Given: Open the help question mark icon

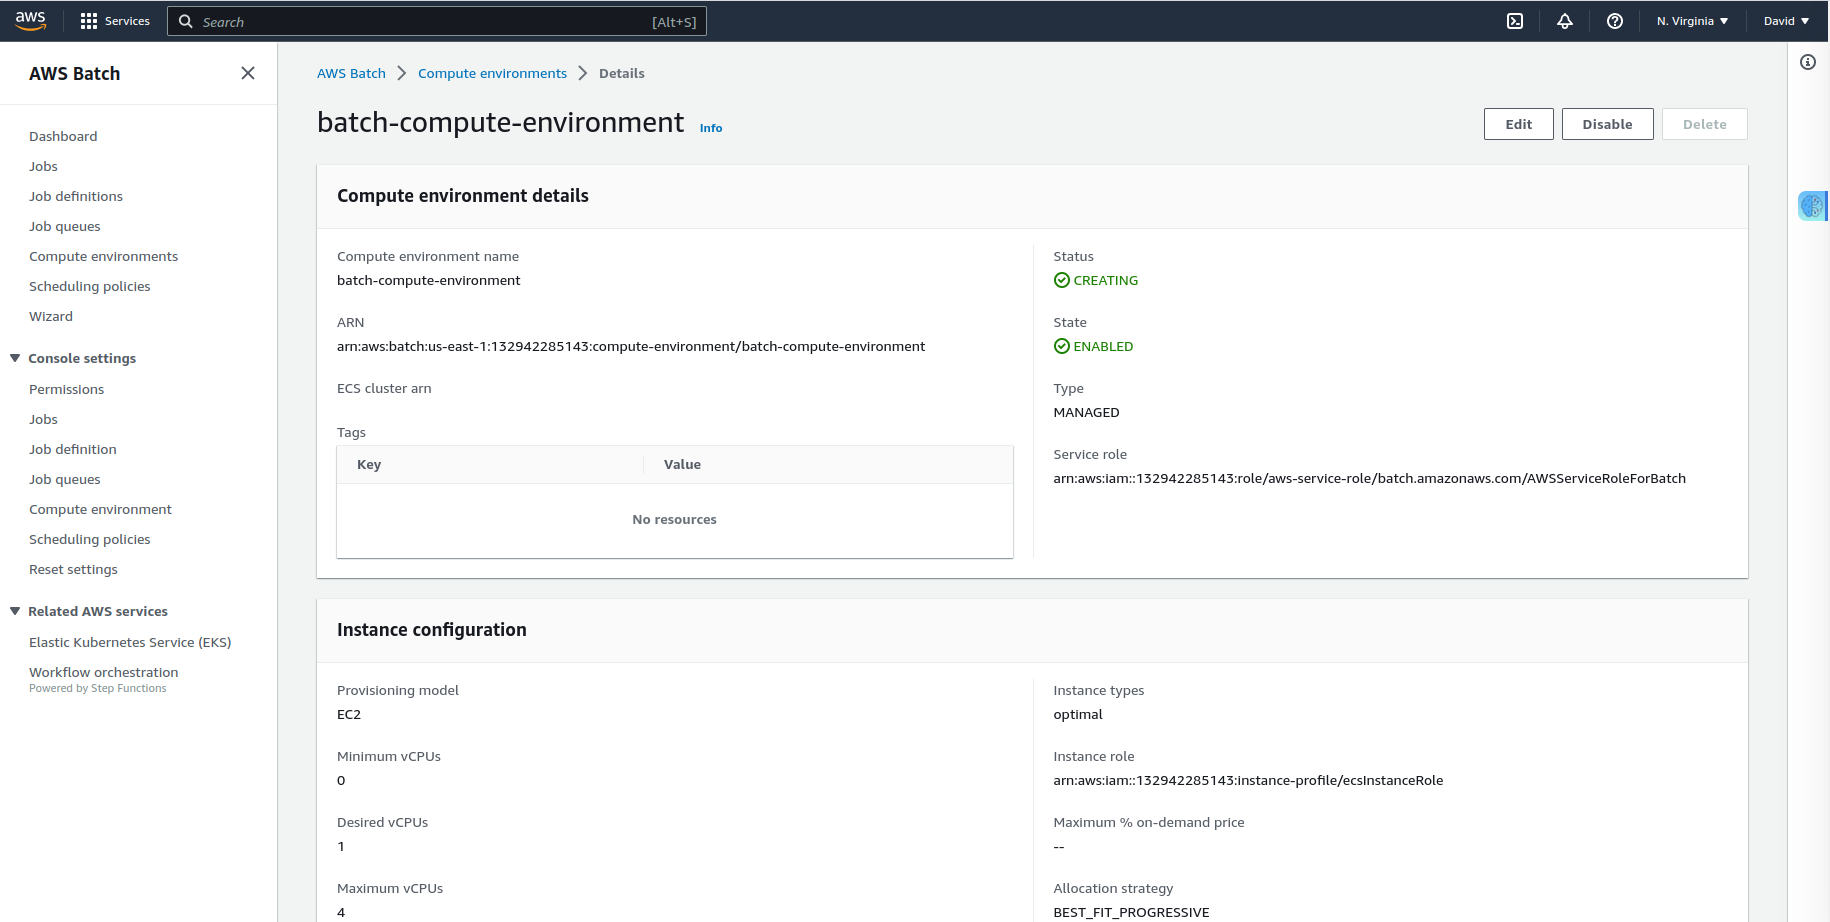Looking at the screenshot, I should [x=1615, y=21].
